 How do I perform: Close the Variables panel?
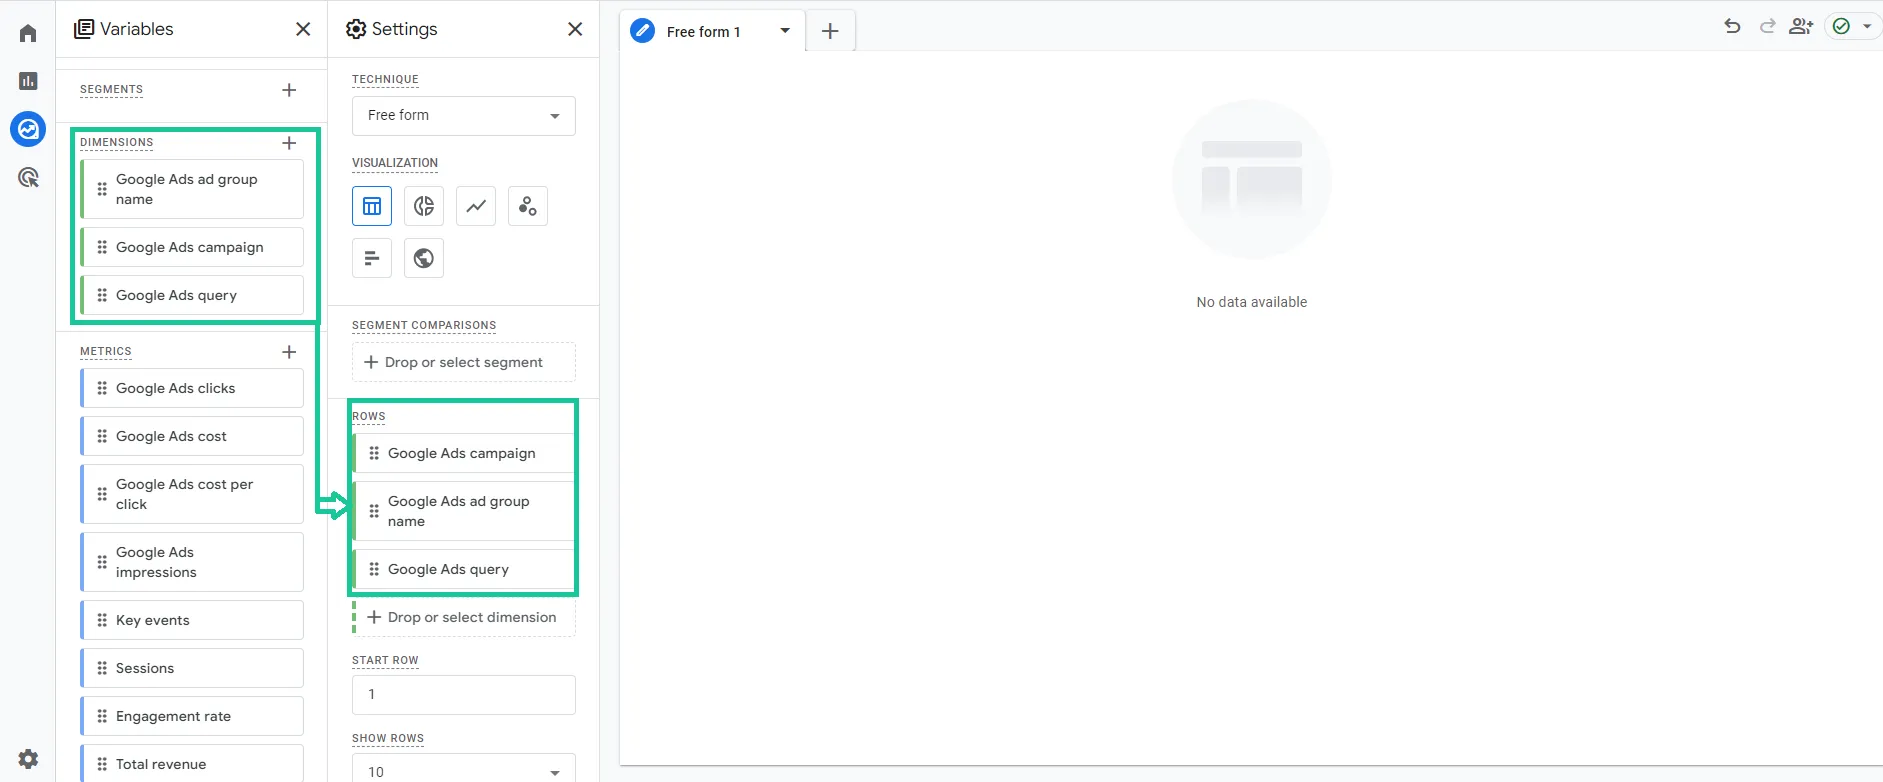pyautogui.click(x=303, y=29)
